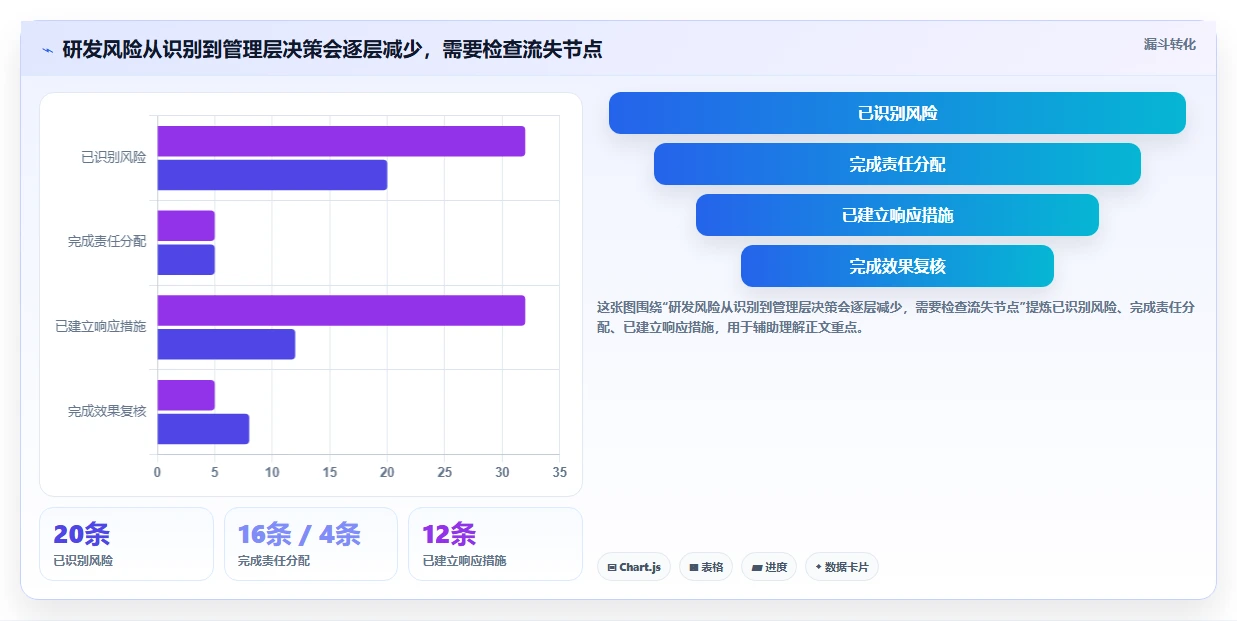1237x621 pixels.
Task: Click the 进度 chip
Action: click(769, 567)
